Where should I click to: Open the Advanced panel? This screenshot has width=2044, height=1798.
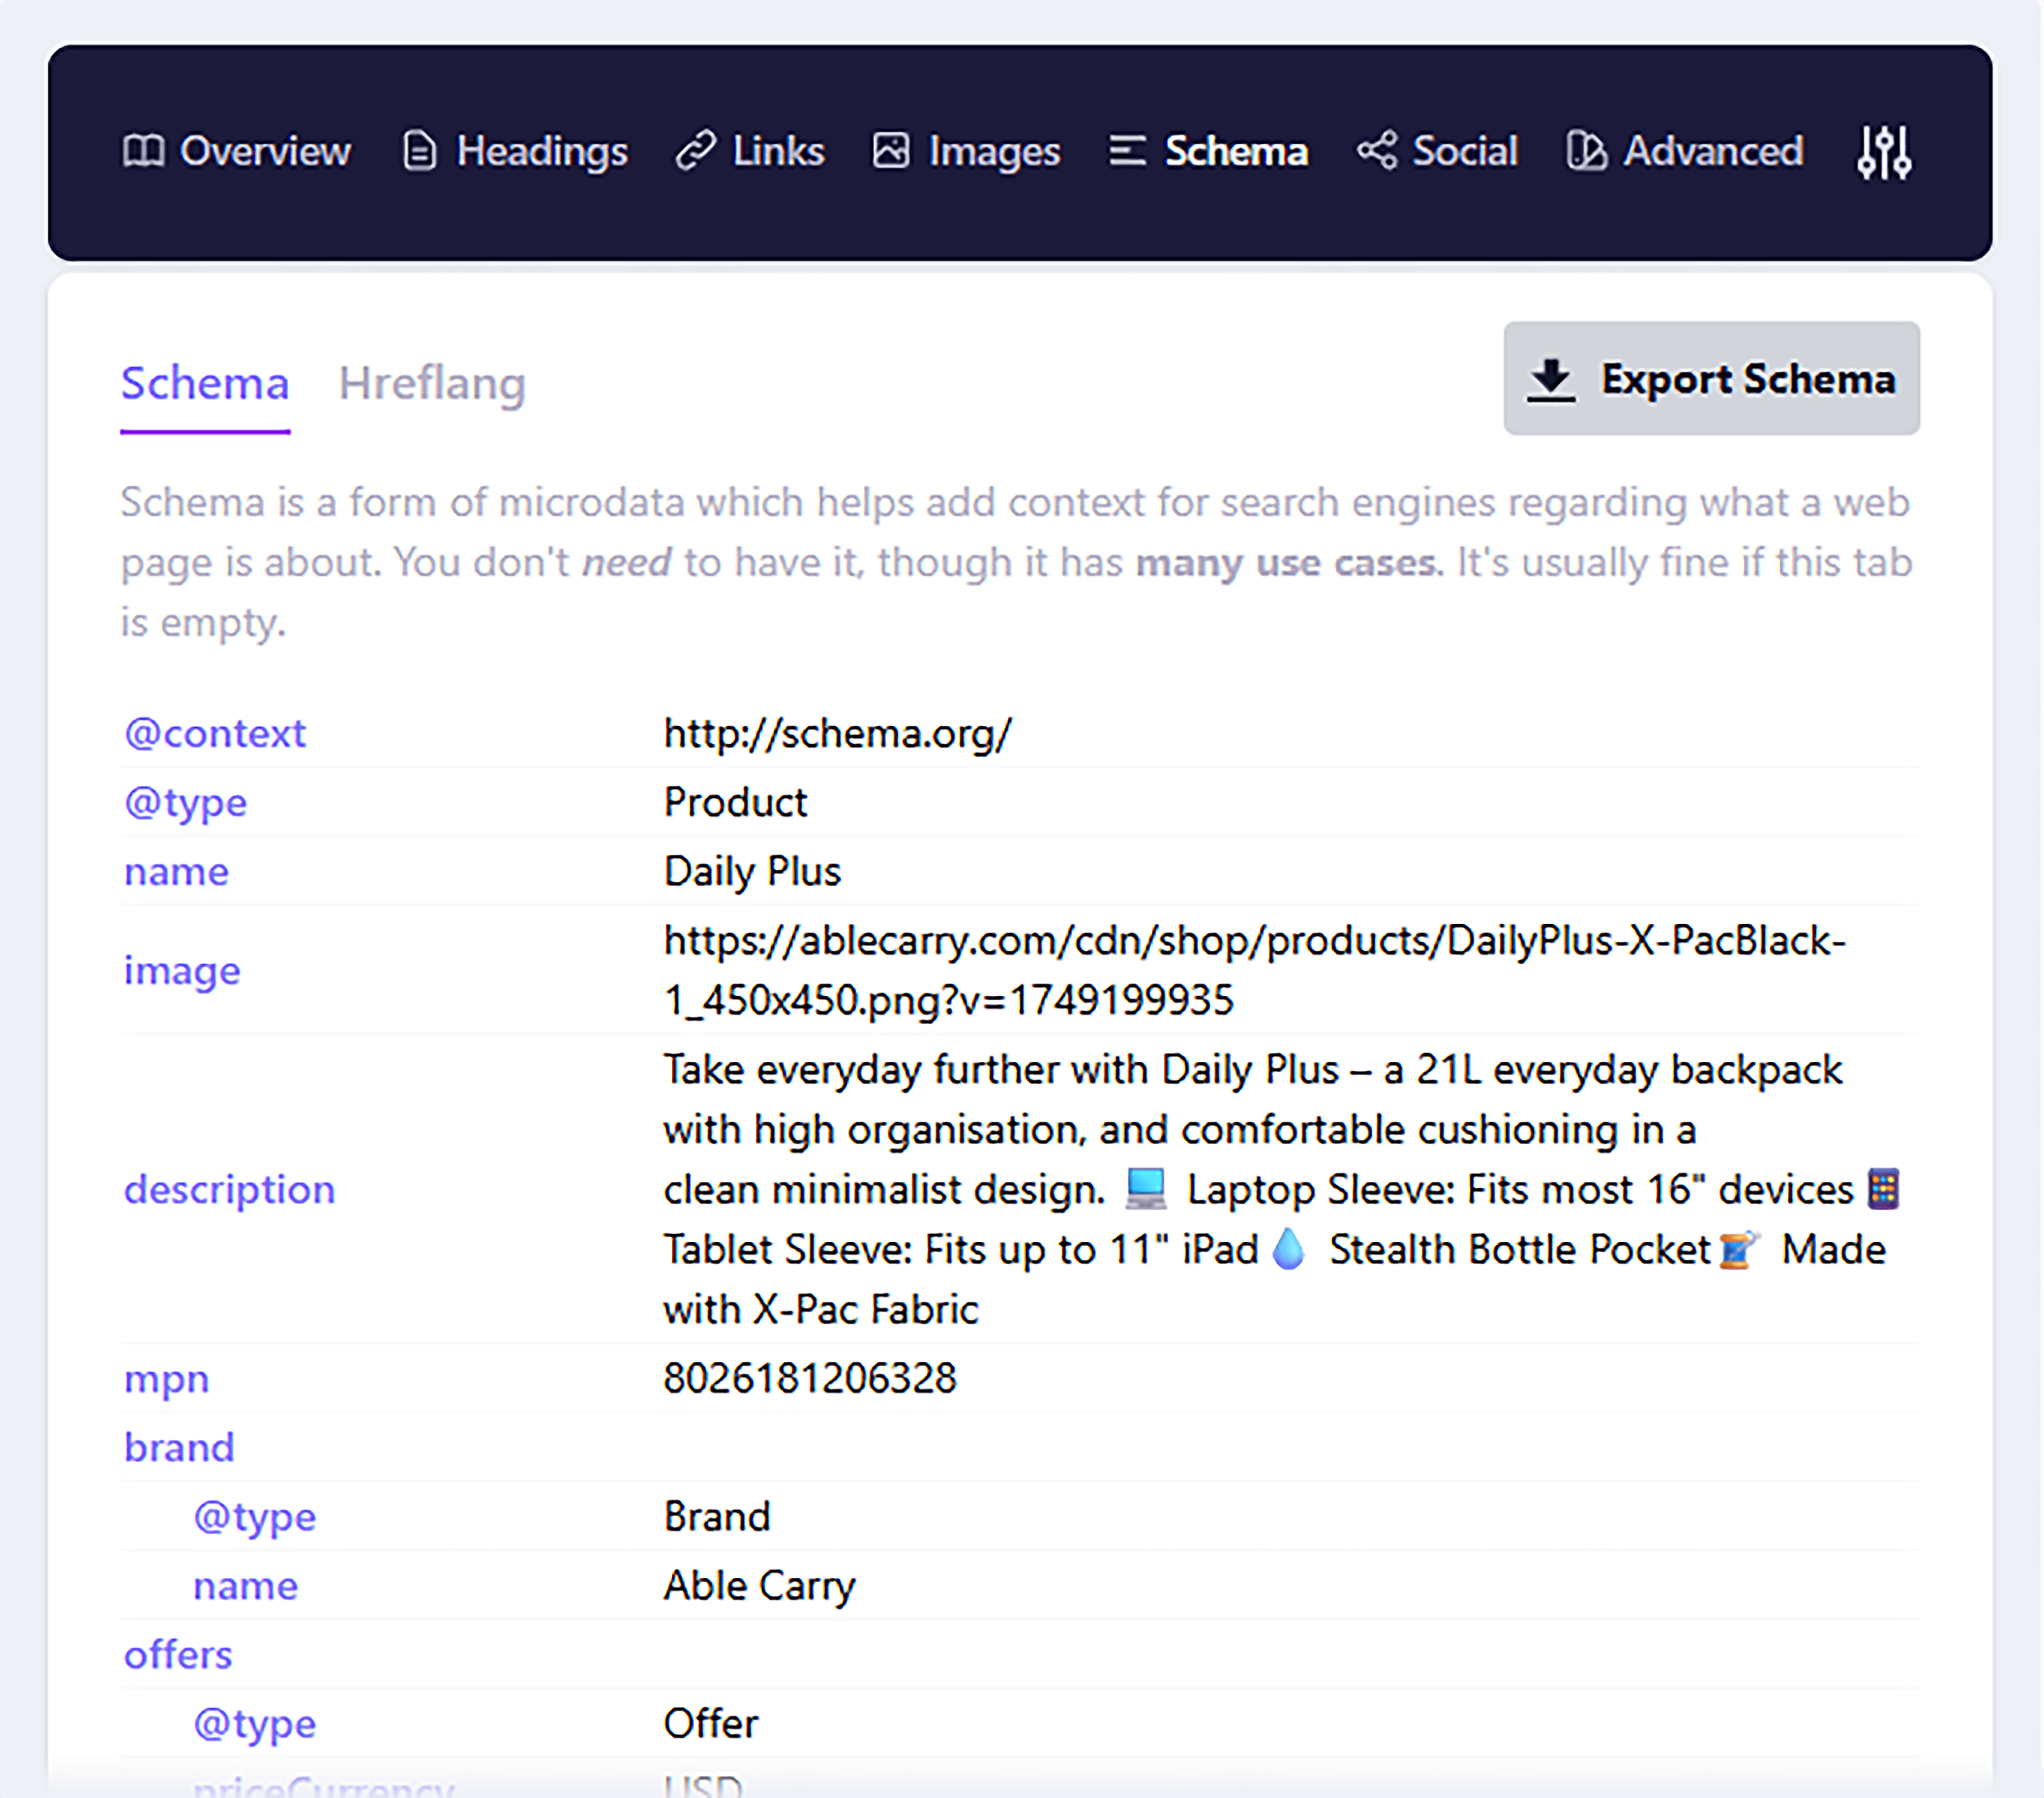1683,151
